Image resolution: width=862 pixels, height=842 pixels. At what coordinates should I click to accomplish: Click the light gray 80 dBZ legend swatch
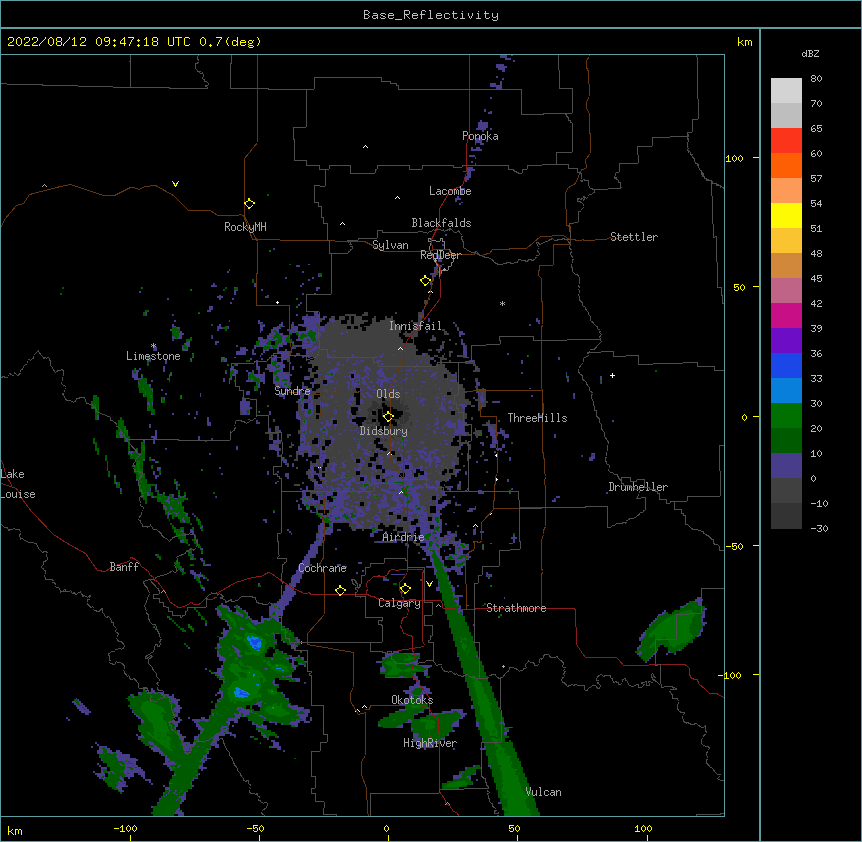786,90
